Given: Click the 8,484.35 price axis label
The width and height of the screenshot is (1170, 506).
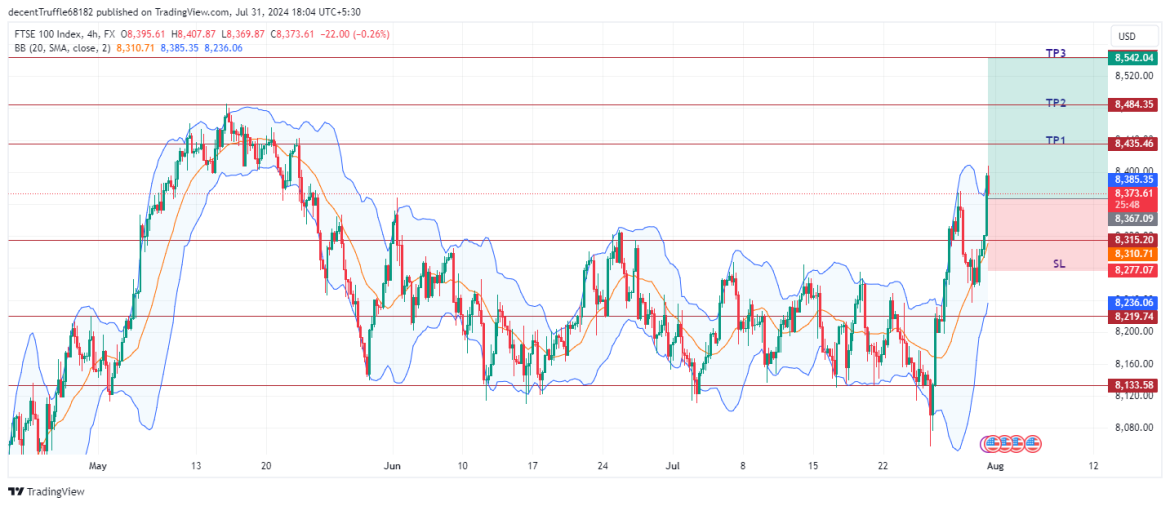Looking at the screenshot, I should [x=1134, y=104].
